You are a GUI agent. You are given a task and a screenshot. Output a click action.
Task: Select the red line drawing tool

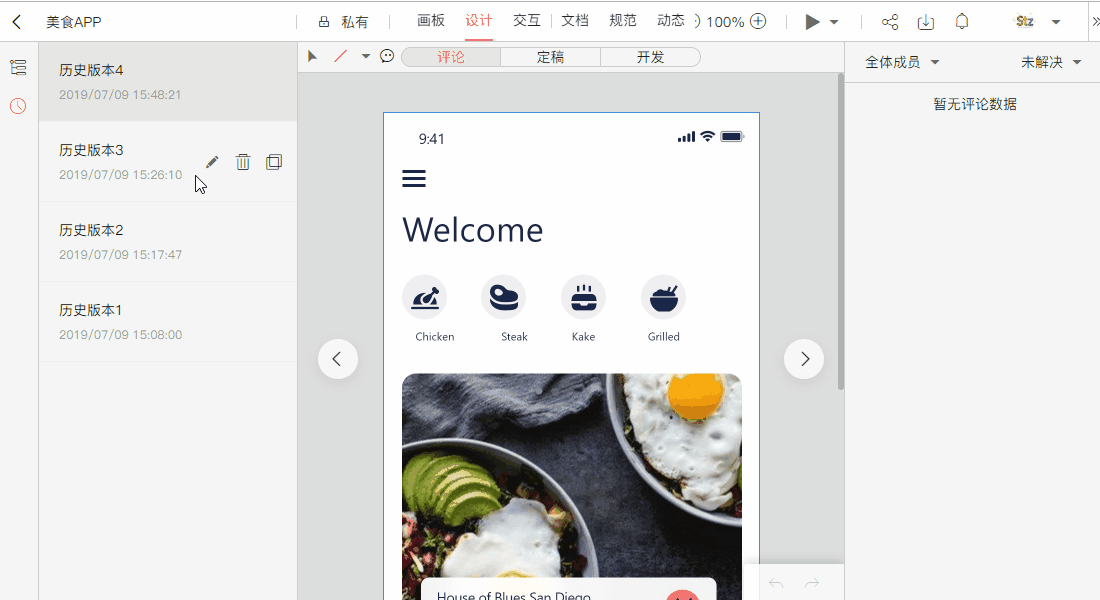tap(340, 56)
